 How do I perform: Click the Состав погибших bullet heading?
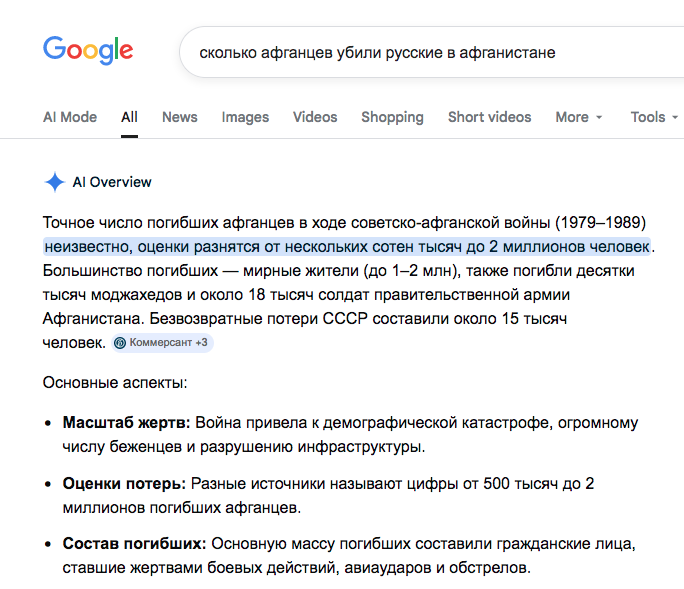tap(134, 544)
